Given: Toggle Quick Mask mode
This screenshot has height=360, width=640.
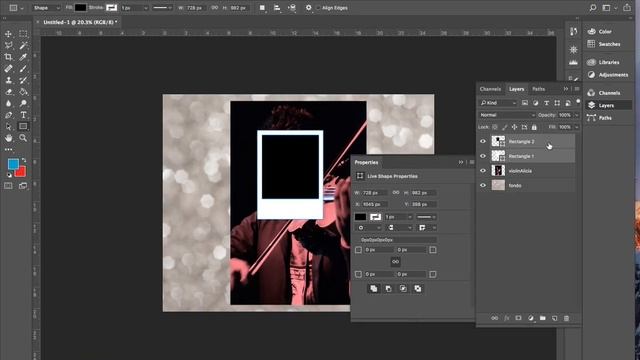Looking at the screenshot, I should click(x=8, y=186).
